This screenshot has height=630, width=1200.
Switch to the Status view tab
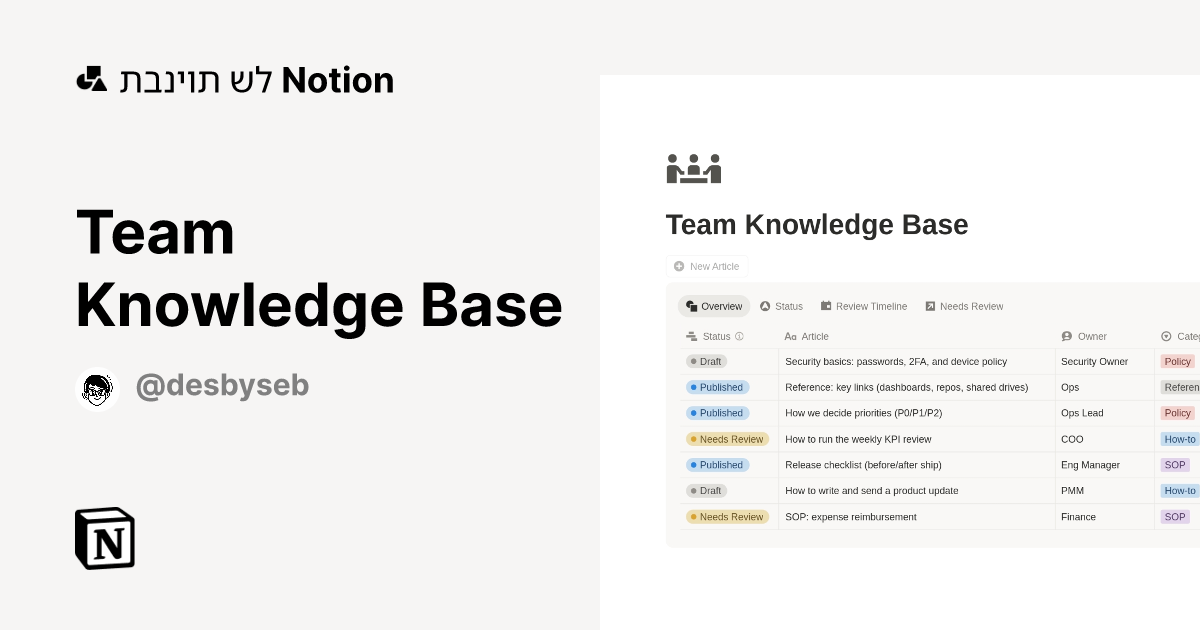pyautogui.click(x=781, y=306)
